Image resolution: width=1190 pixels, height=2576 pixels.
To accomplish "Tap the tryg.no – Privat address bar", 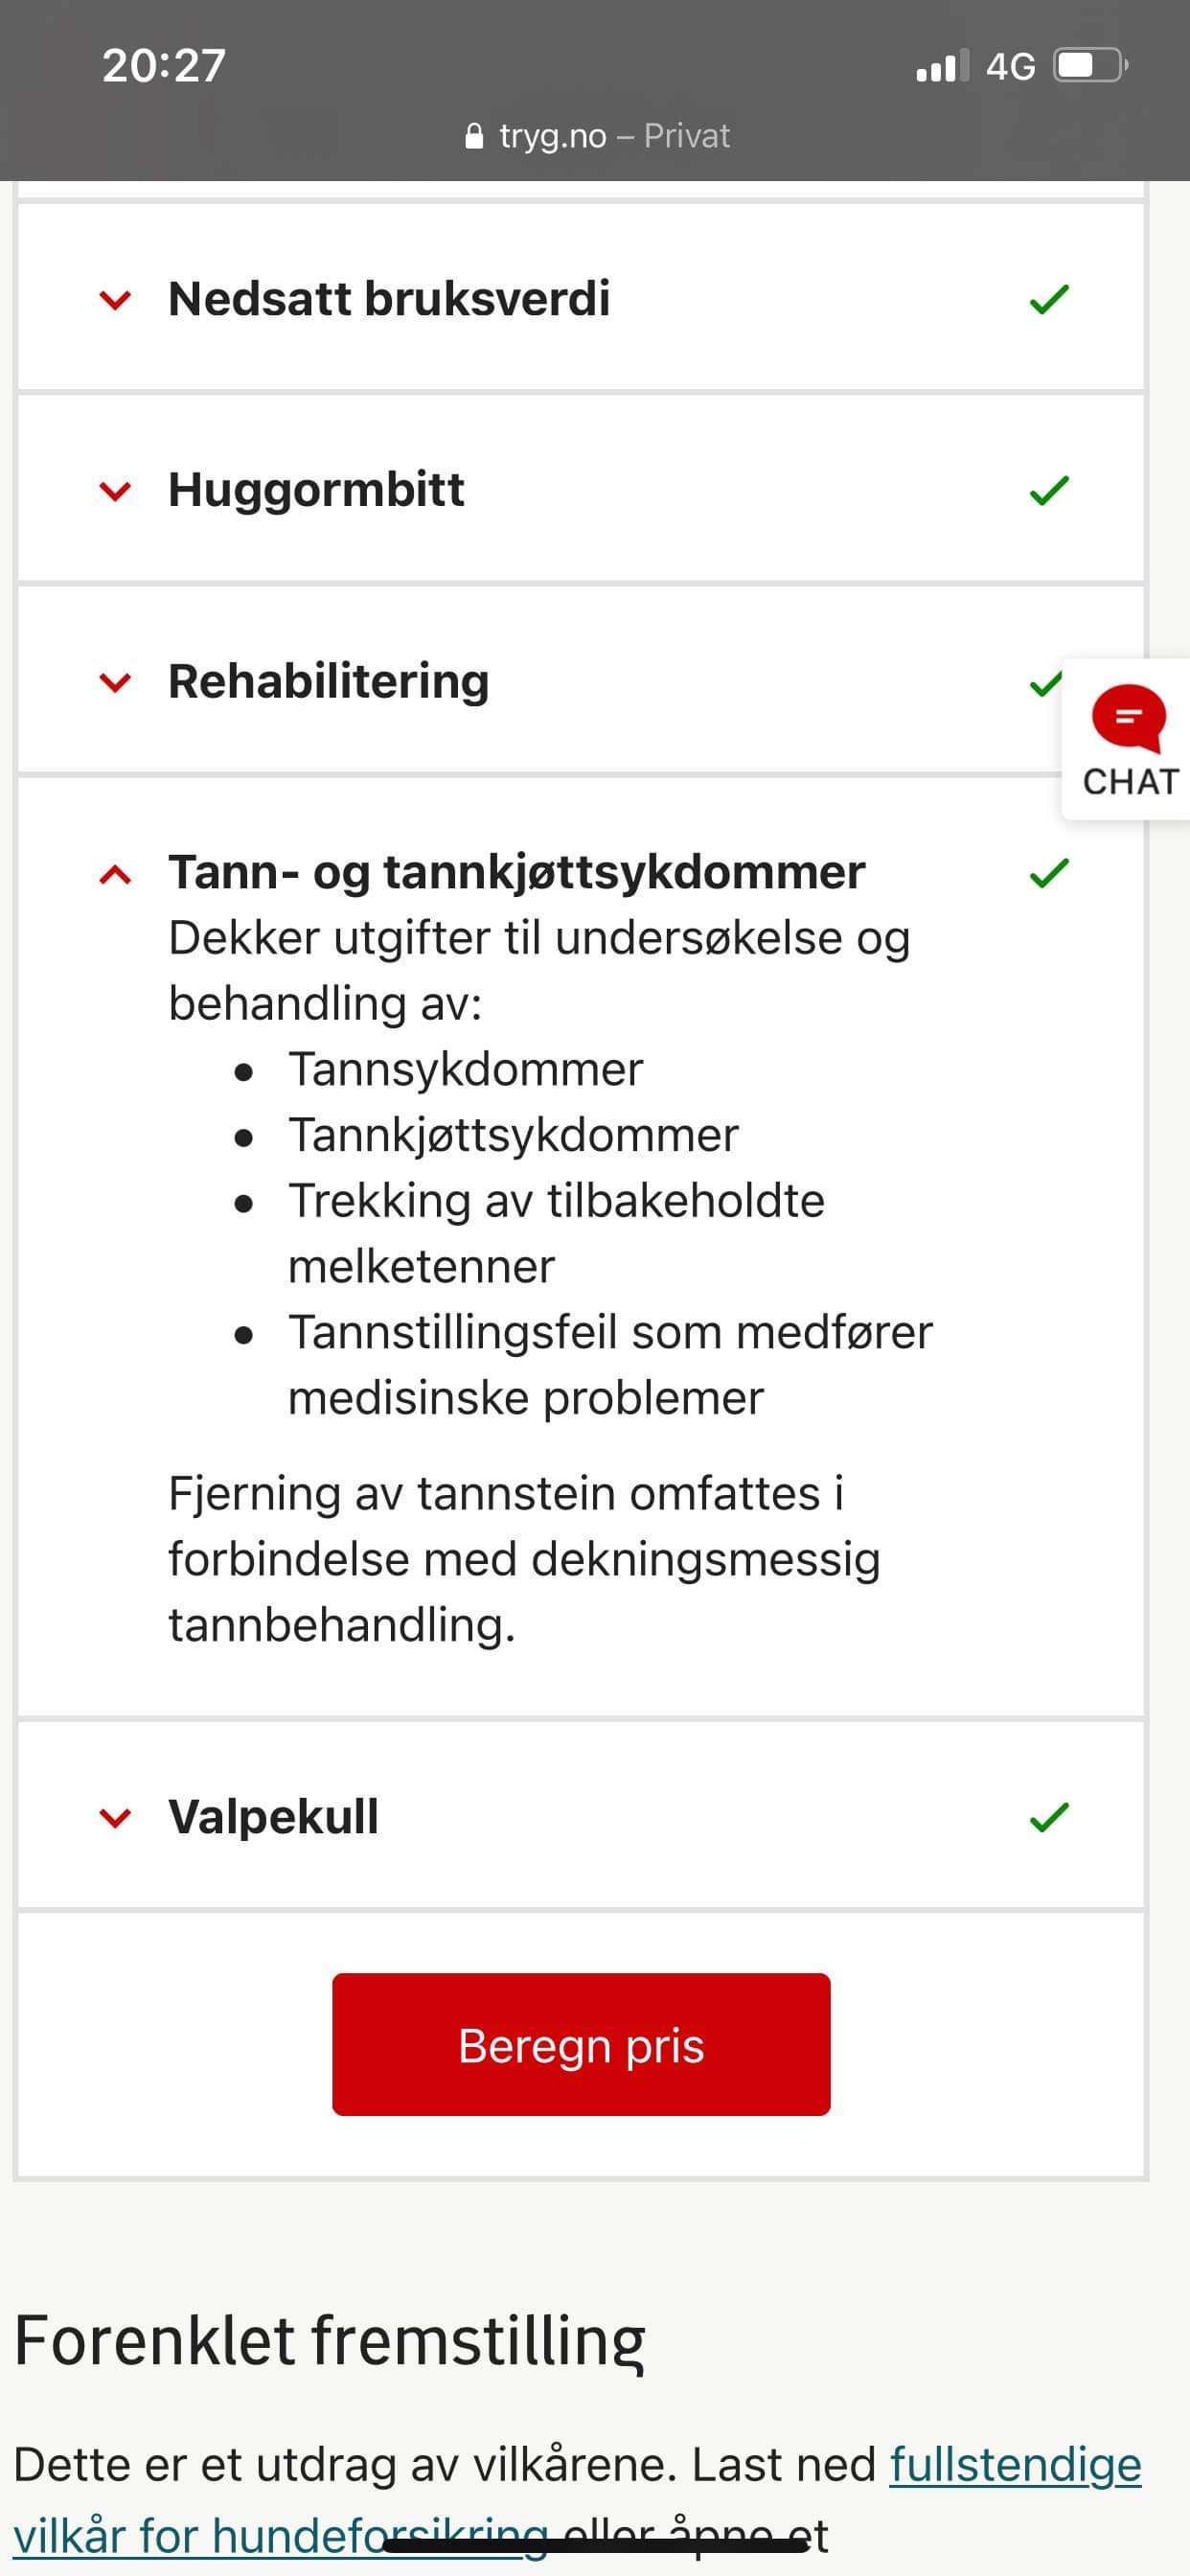I will [x=597, y=136].
